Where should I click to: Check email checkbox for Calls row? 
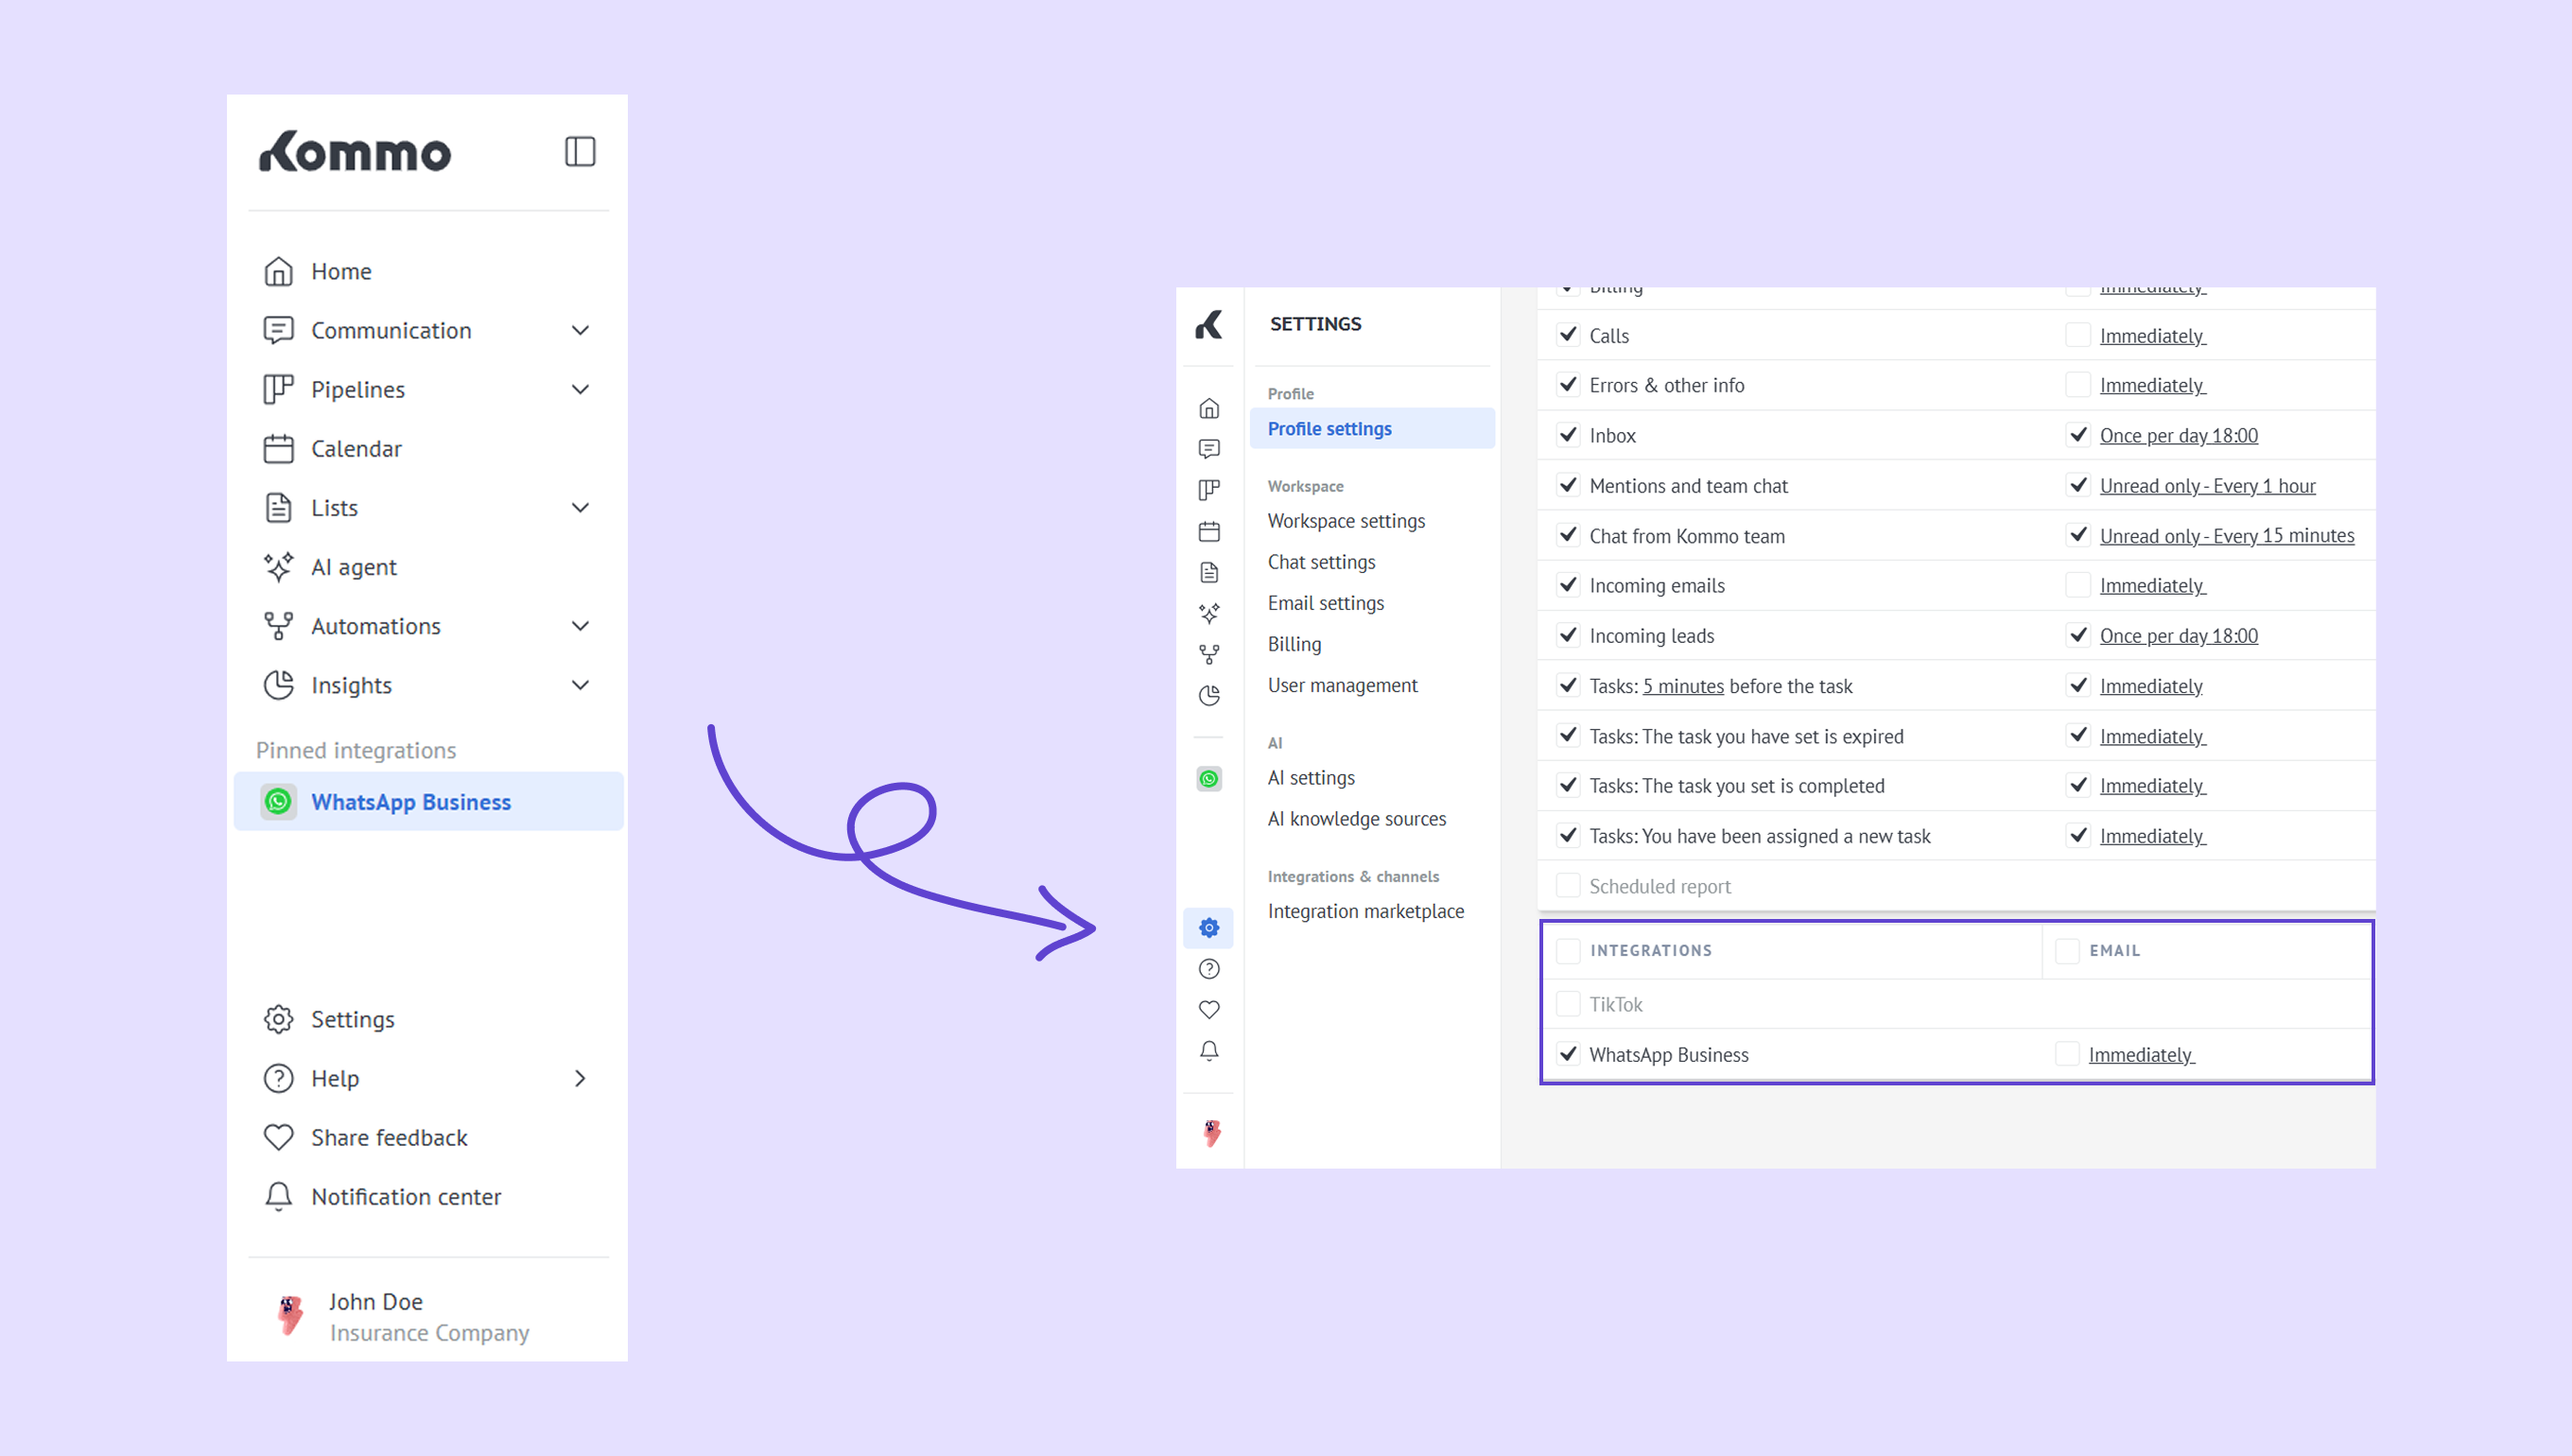2078,335
